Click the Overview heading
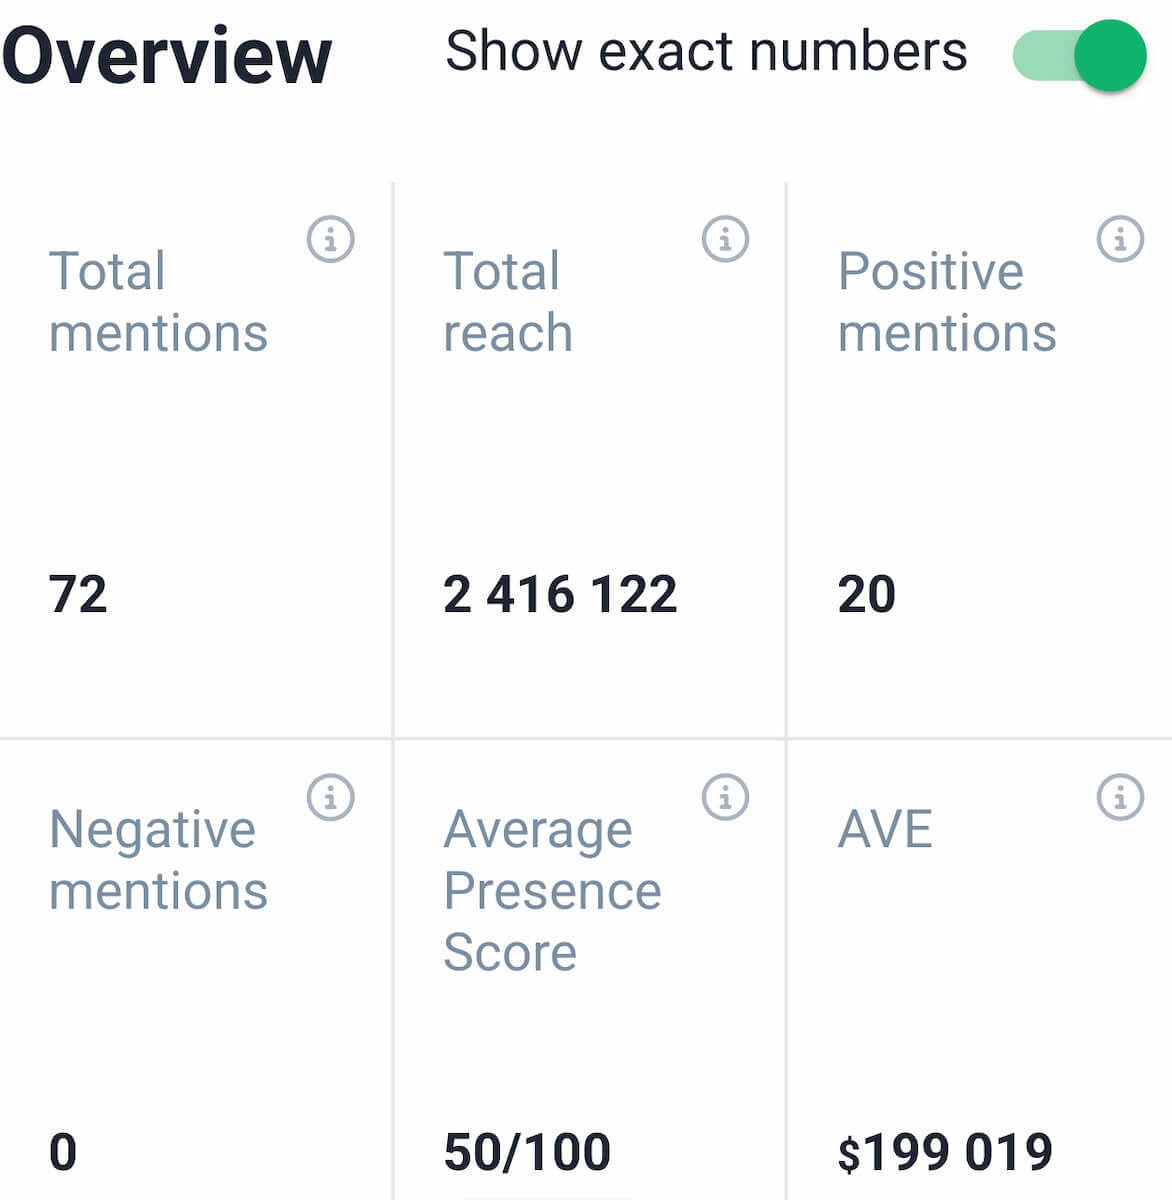Viewport: 1172px width, 1200px height. click(x=167, y=56)
